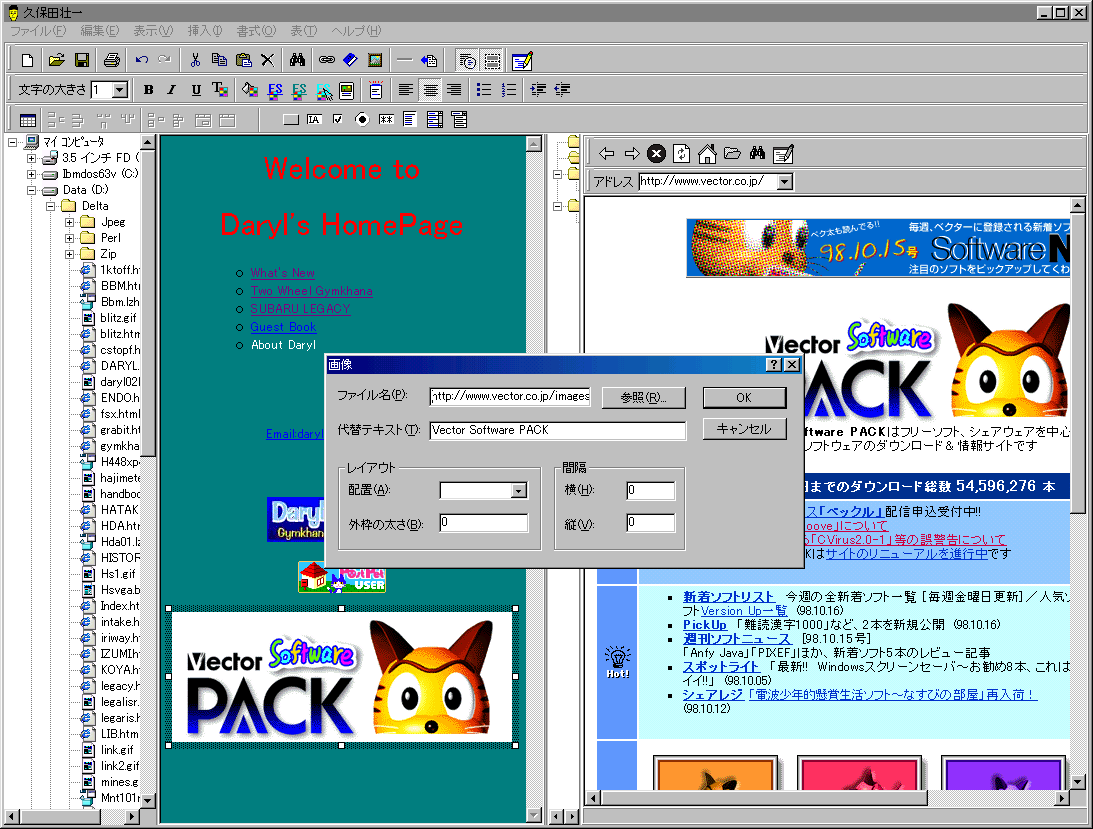This screenshot has width=1093, height=829.
Task: Select the blitz.gif file in the tree
Action: (x=119, y=318)
